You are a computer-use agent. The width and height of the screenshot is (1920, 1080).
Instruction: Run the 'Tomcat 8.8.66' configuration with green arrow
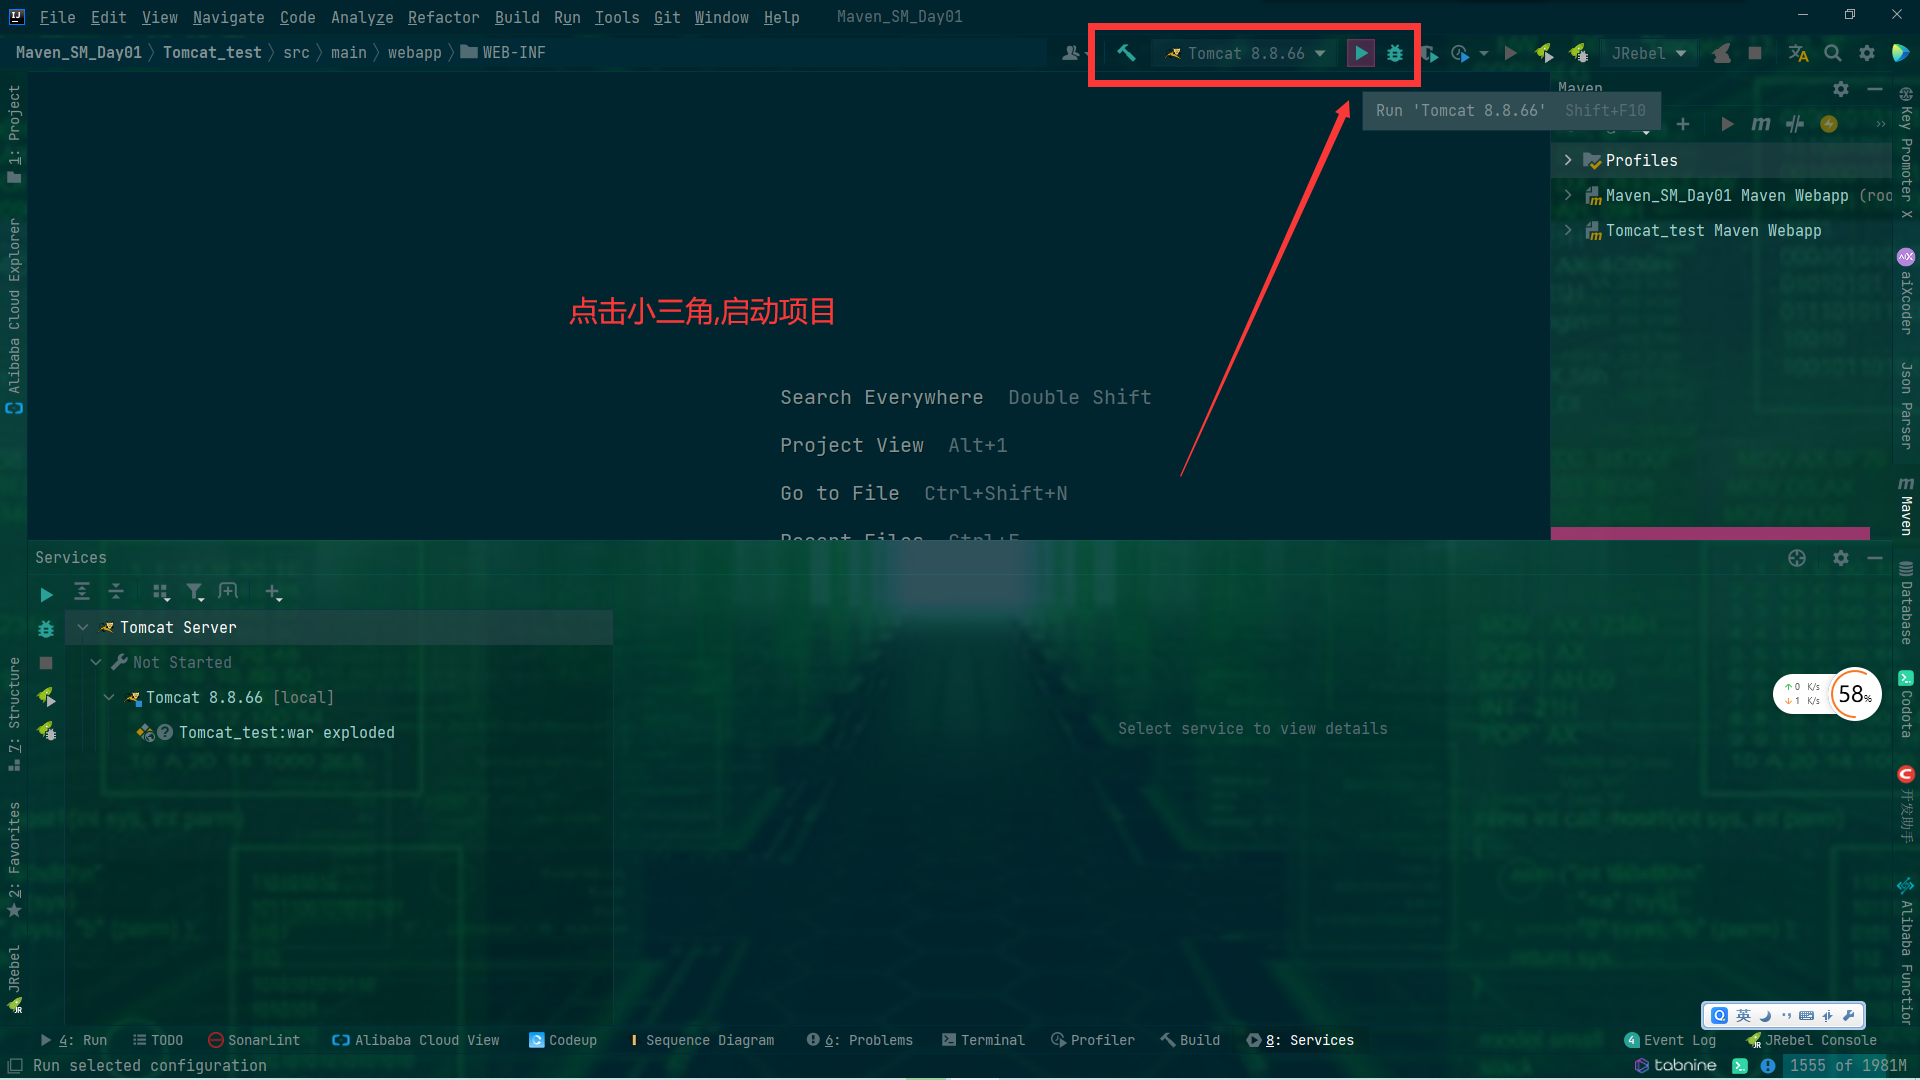[x=1360, y=53]
